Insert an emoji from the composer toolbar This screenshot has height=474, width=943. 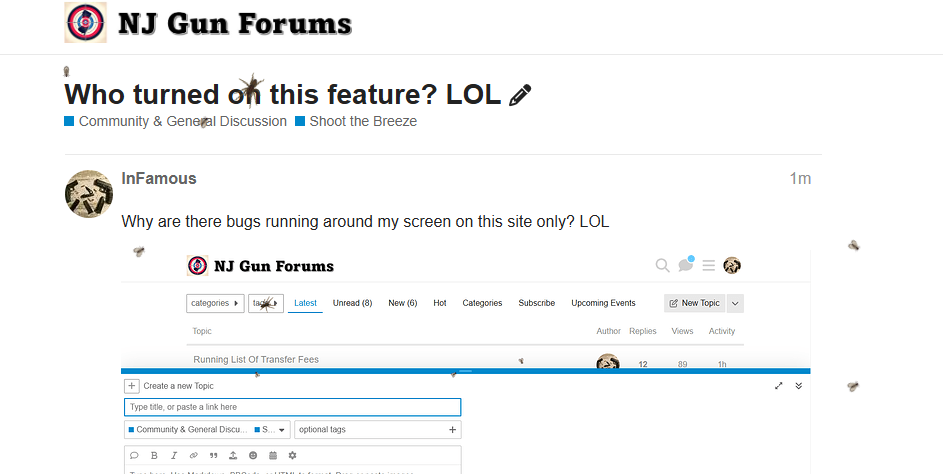click(252, 455)
